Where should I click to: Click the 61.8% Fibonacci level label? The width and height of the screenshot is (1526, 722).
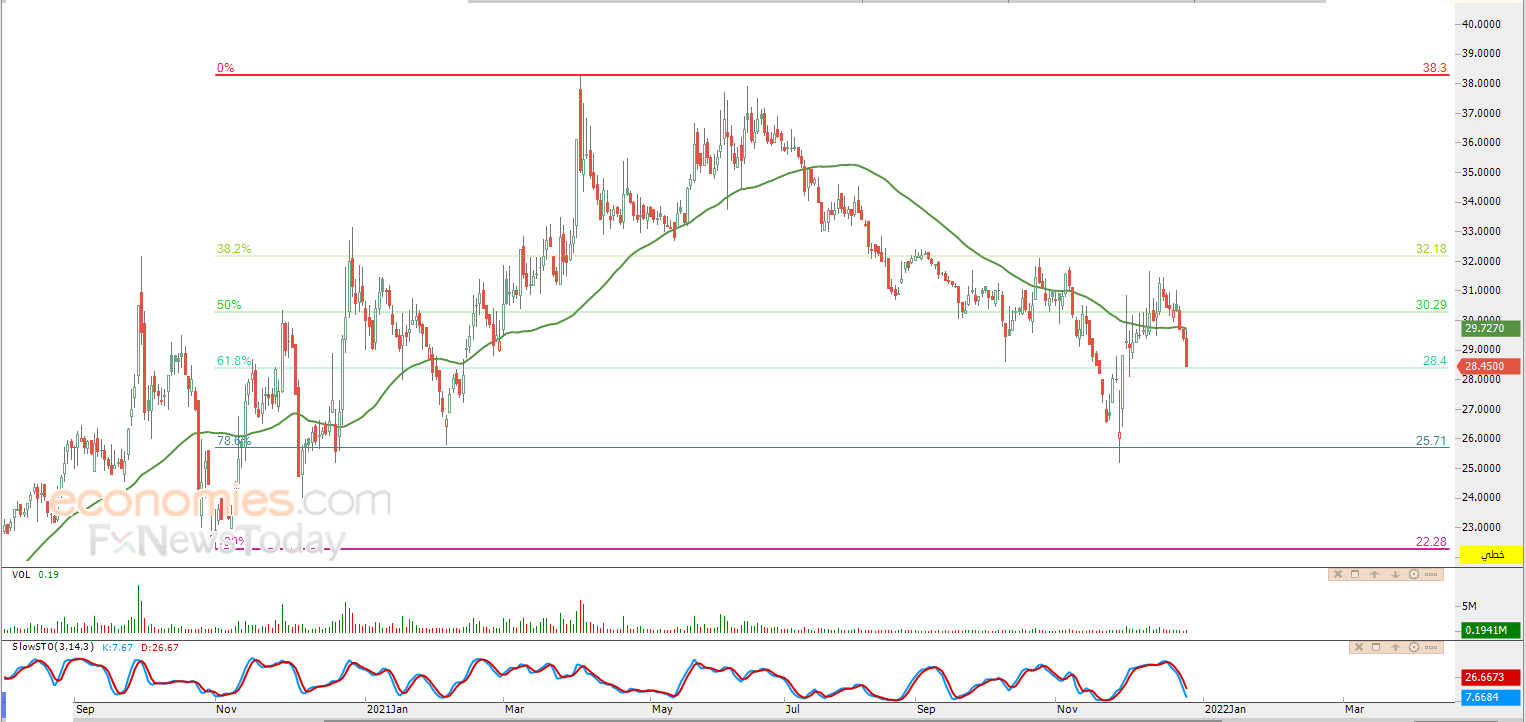pyautogui.click(x=233, y=361)
